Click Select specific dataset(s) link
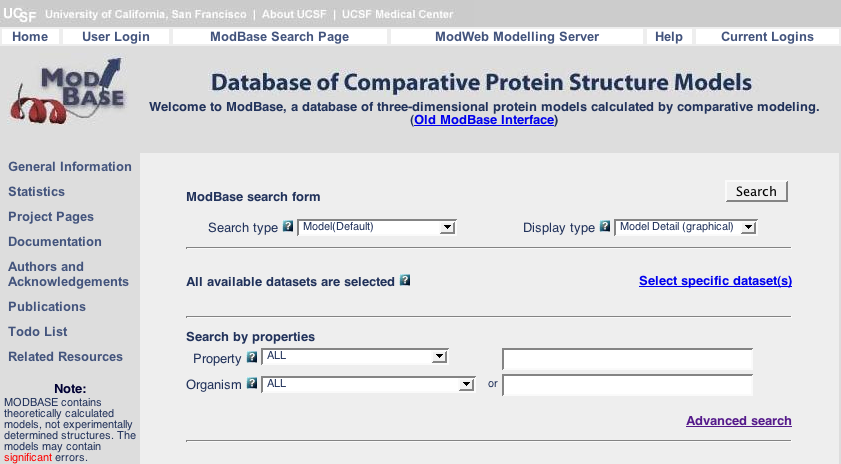The height and width of the screenshot is (464, 841). click(715, 281)
